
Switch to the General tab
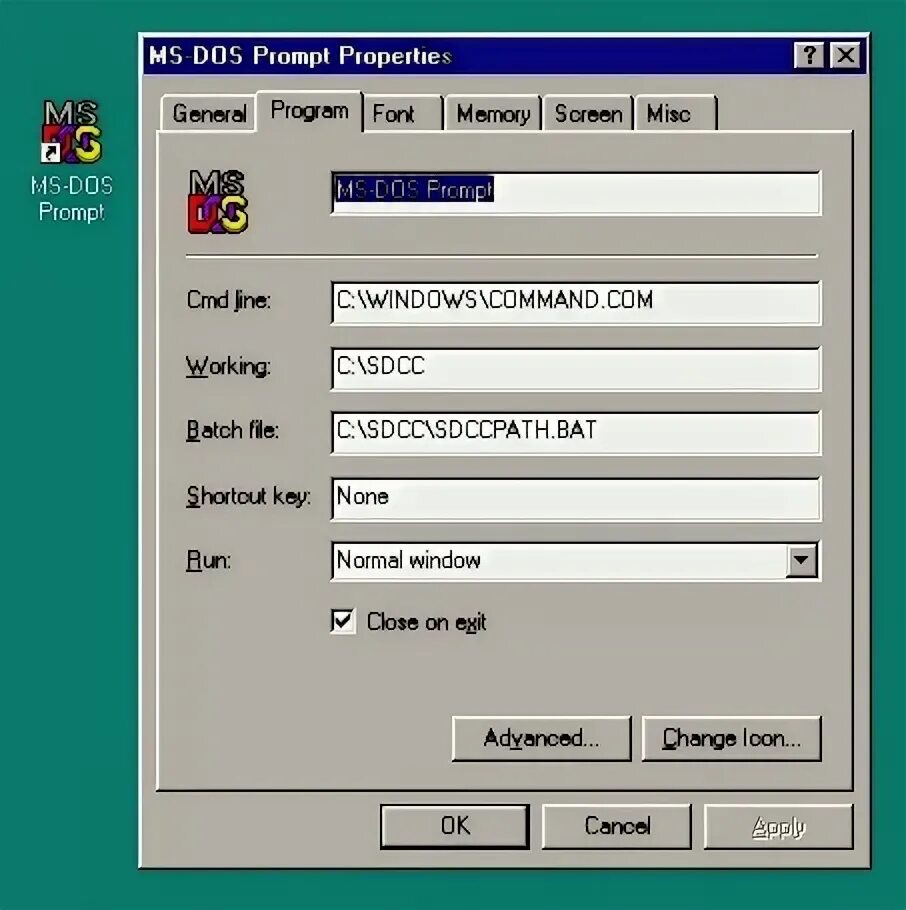point(209,113)
